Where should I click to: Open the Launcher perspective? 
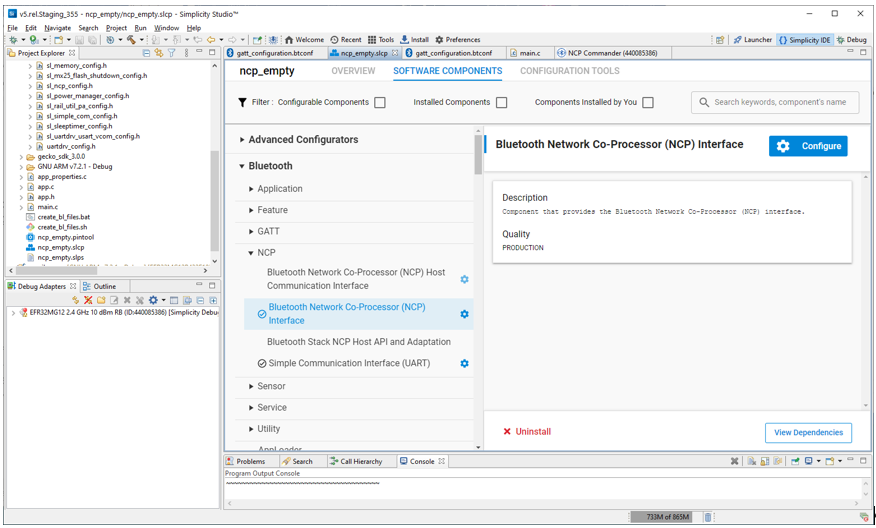tap(752, 40)
